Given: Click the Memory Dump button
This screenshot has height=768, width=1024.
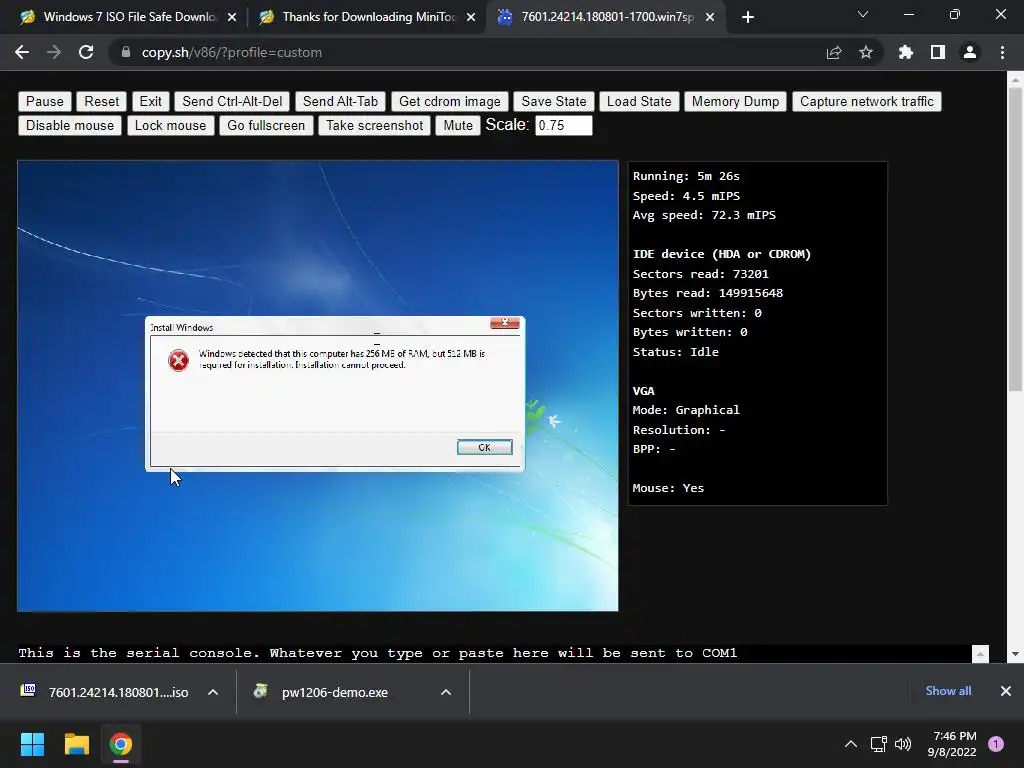Looking at the screenshot, I should (735, 101).
